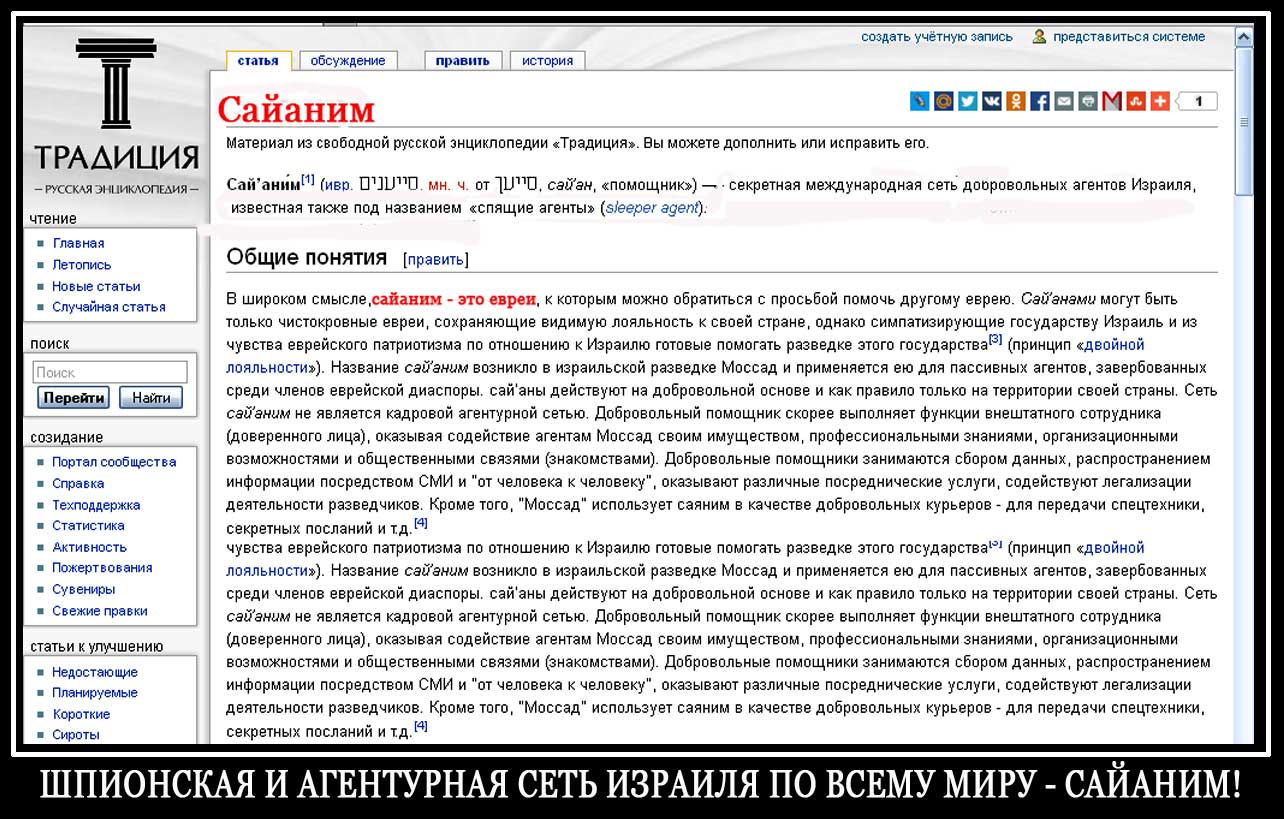Click the Найти button

point(151,398)
